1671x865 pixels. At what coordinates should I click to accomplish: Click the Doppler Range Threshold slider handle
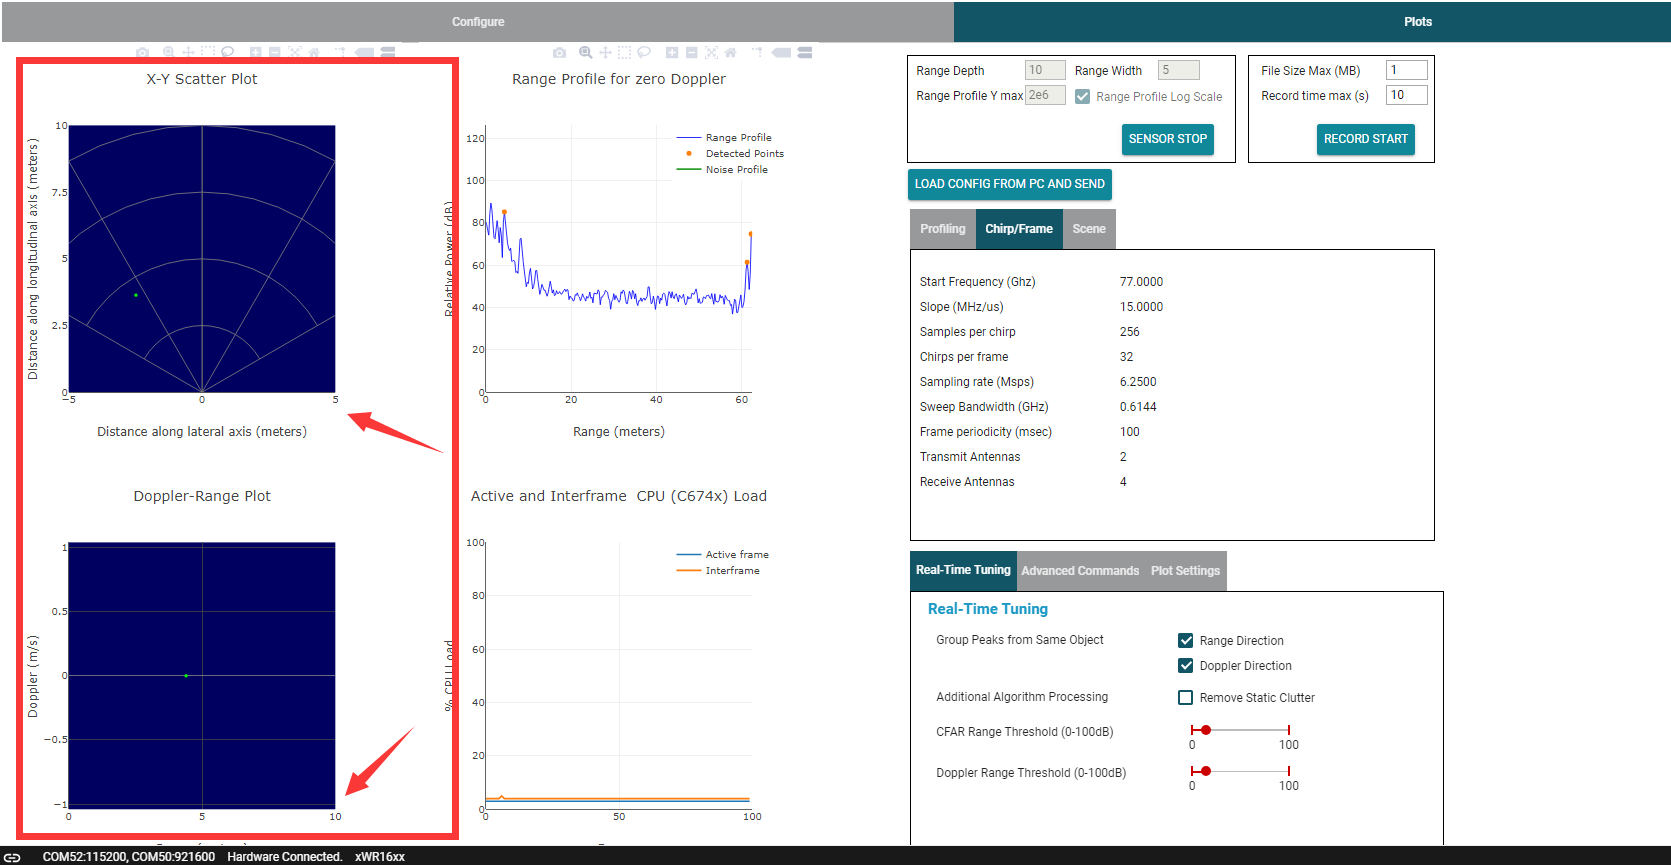pos(1206,771)
